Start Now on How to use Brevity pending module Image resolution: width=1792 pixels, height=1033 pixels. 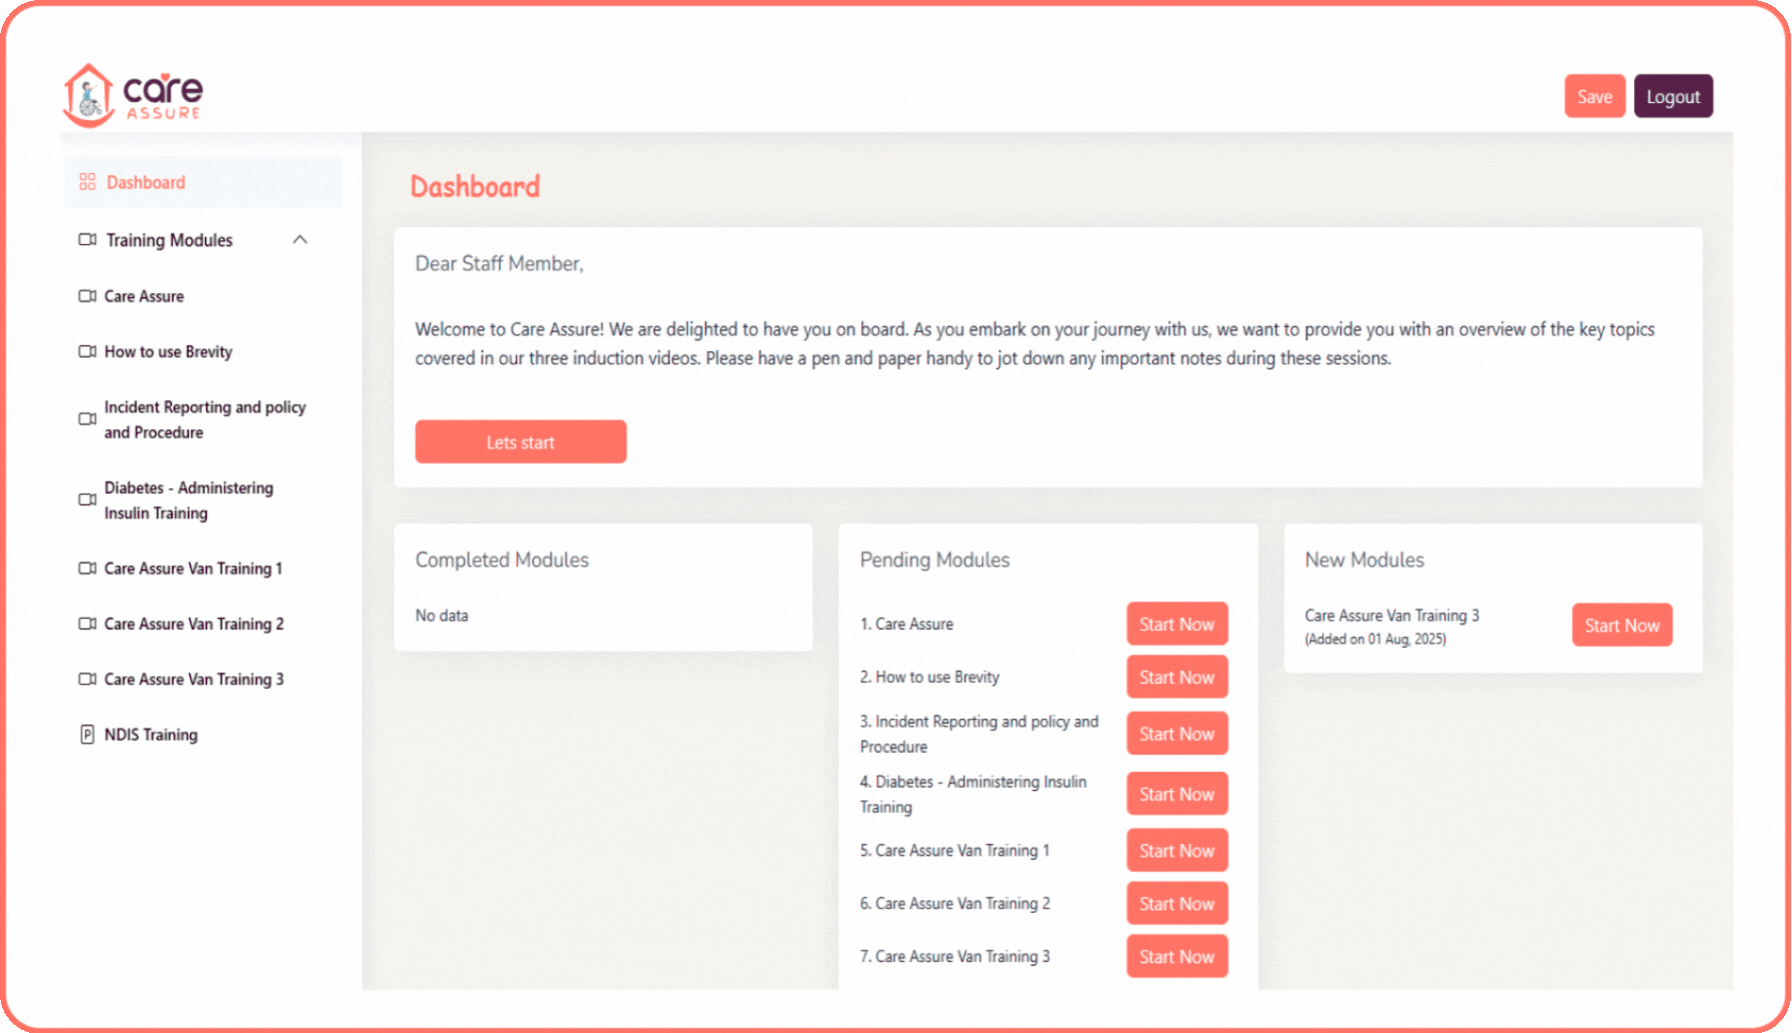(1176, 676)
